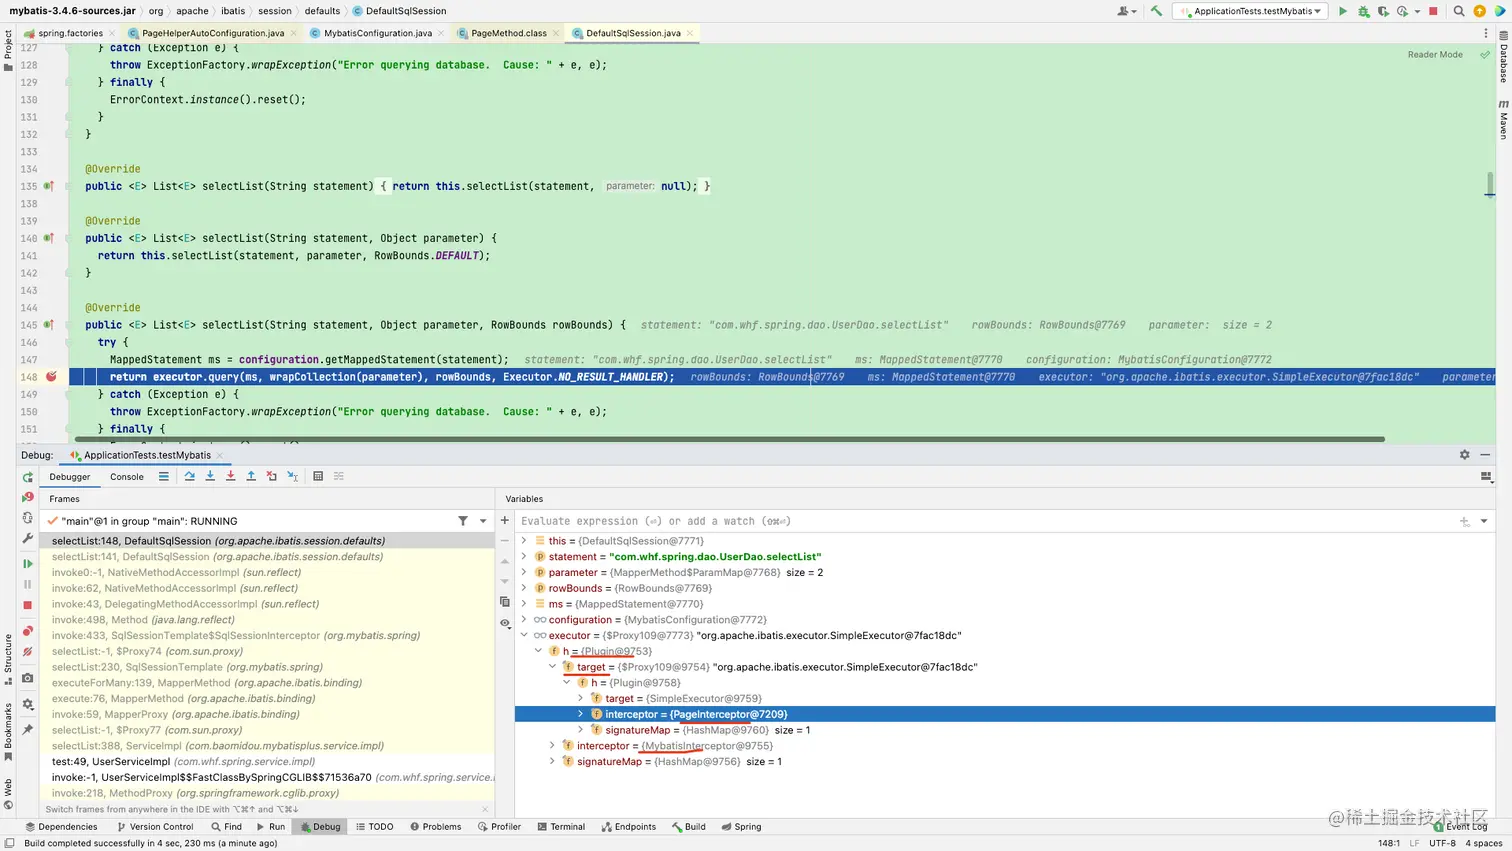Open View Breakpoints icon
The height and width of the screenshot is (851, 1512).
point(28,631)
